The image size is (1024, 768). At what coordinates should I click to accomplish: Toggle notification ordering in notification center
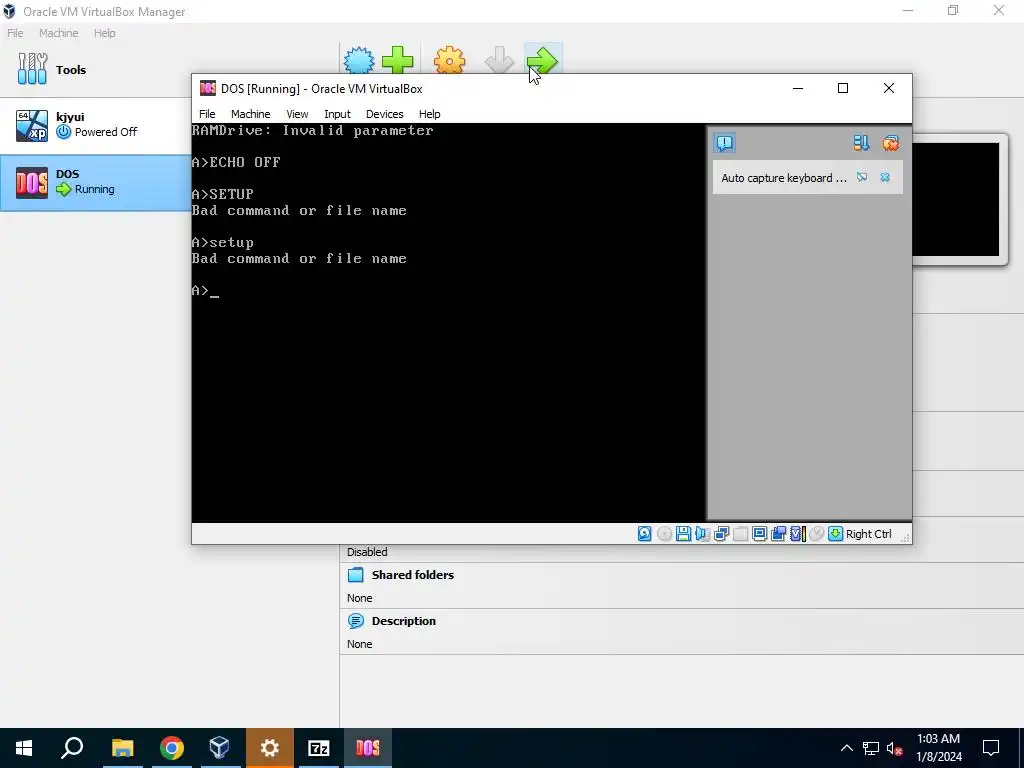point(861,143)
